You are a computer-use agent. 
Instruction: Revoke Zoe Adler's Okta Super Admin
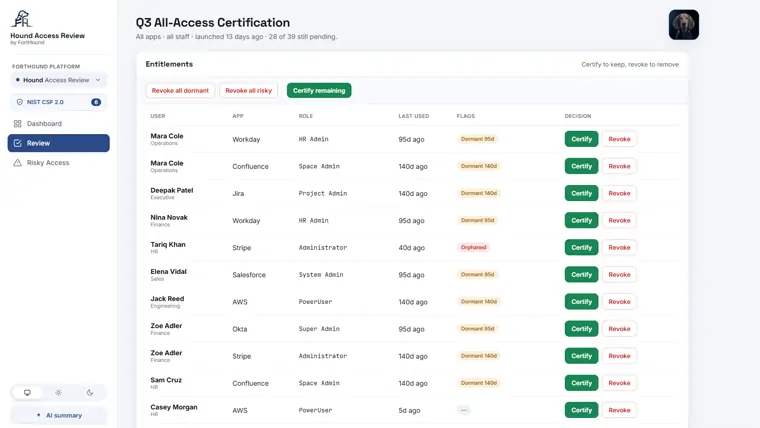(619, 329)
